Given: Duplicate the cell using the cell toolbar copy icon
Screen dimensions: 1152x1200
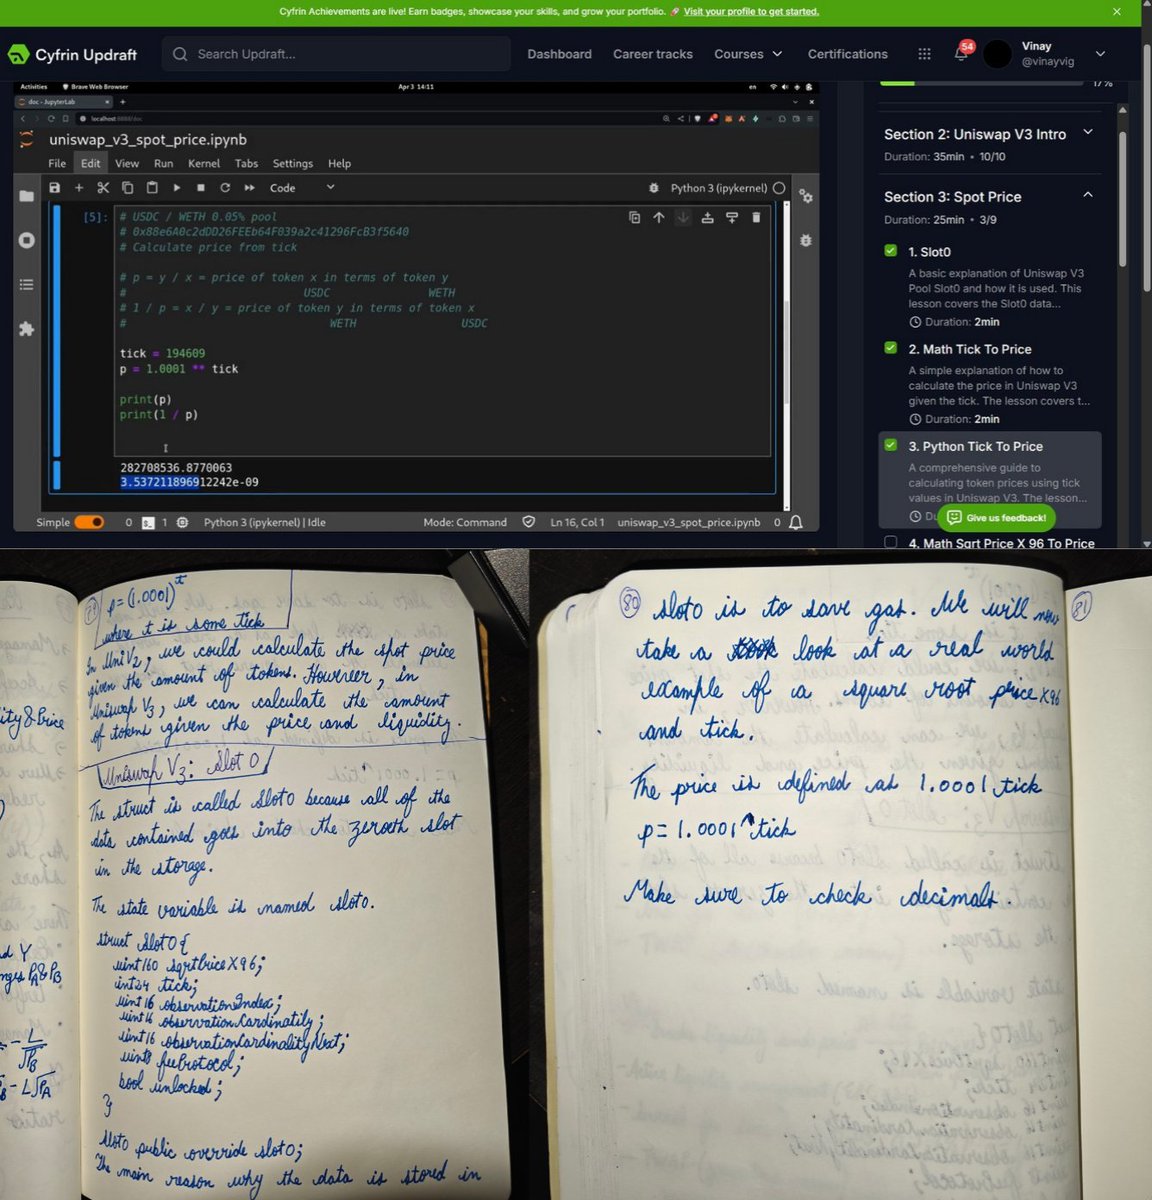Looking at the screenshot, I should [634, 217].
